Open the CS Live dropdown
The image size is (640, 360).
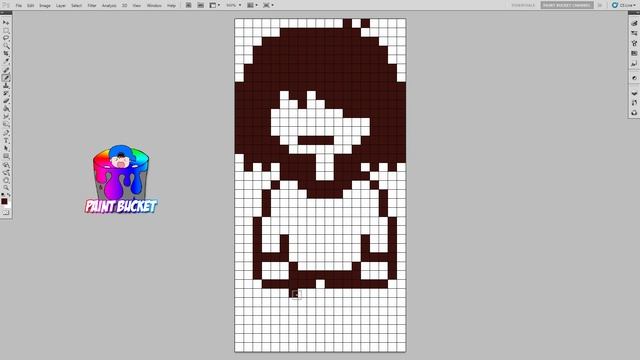[x=625, y=5]
